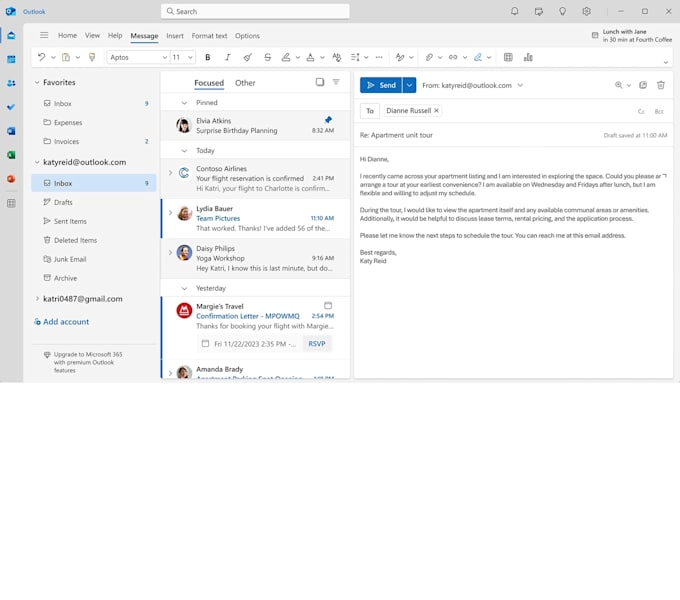Click the tips lightbulb icon
This screenshot has width=680, height=600.
[x=562, y=11]
